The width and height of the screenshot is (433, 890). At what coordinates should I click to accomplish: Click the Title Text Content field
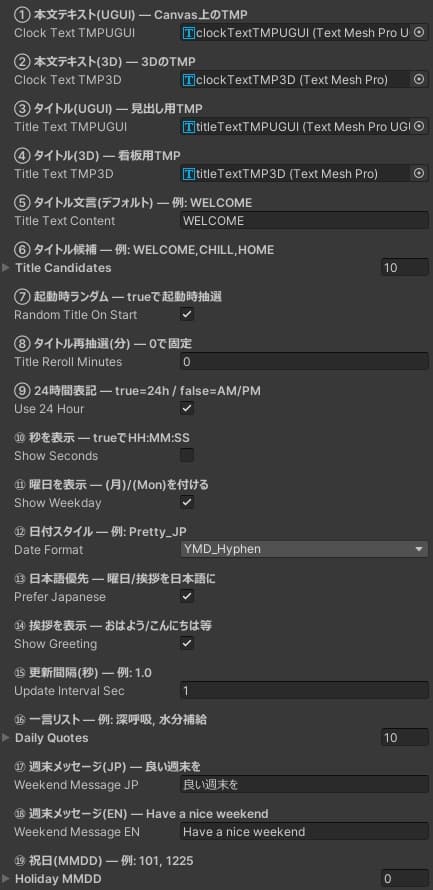(304, 221)
